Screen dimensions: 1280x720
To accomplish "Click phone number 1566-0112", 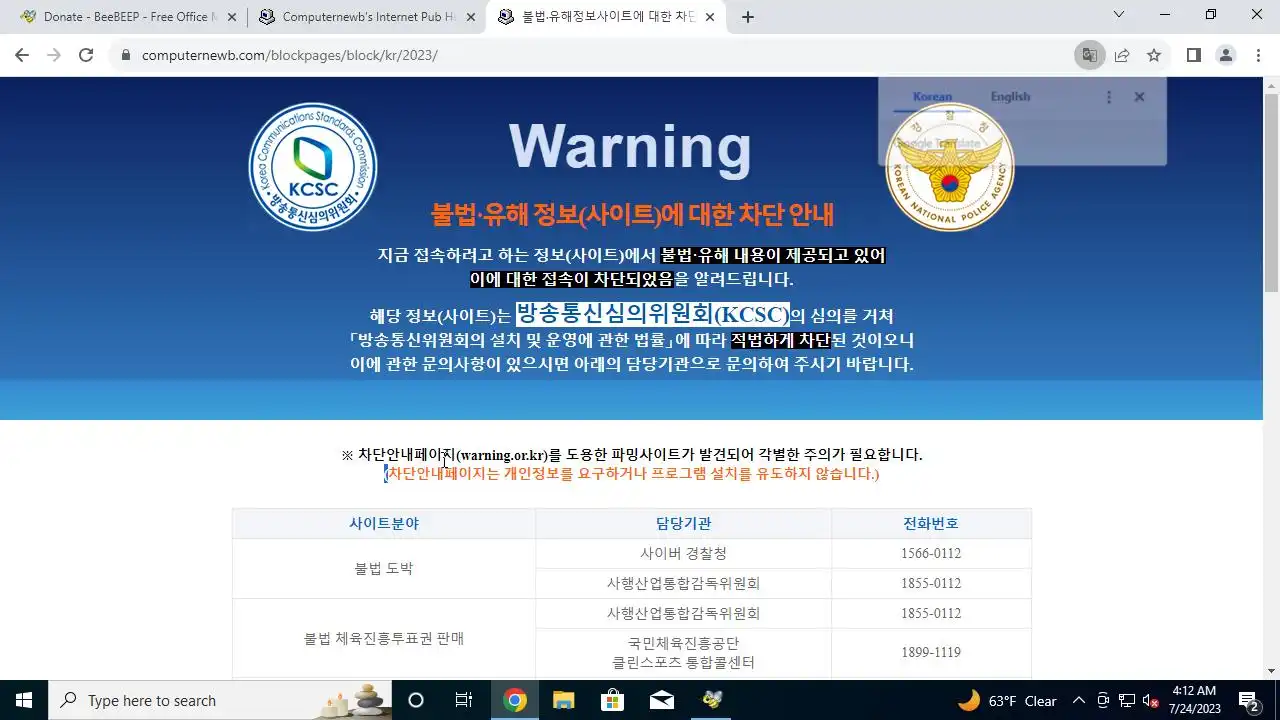I will click(931, 553).
